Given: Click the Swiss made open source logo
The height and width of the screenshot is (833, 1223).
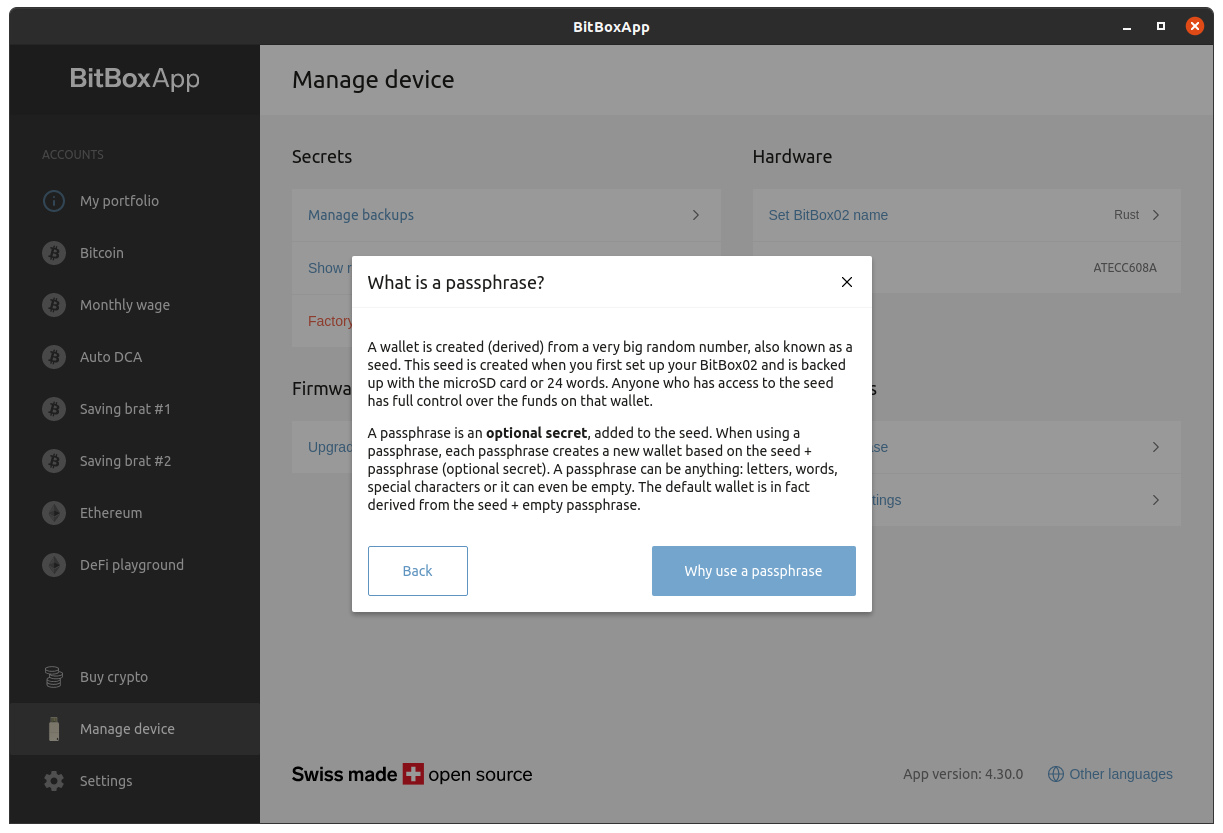Looking at the screenshot, I should tap(412, 774).
